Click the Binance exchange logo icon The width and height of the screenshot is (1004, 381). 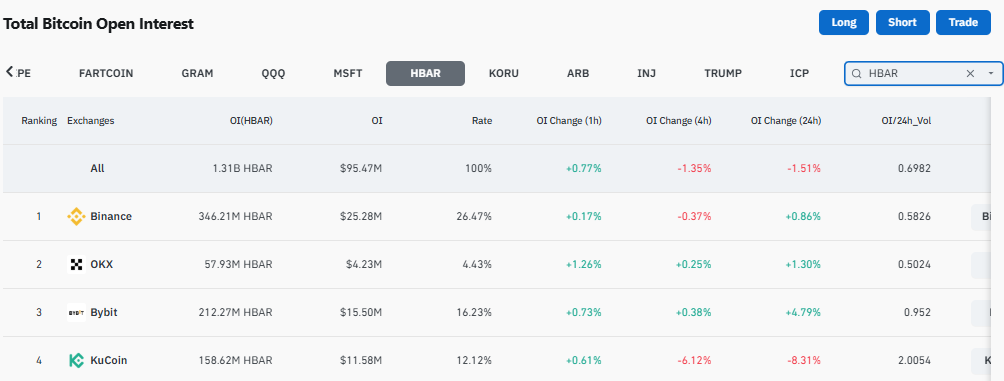click(76, 216)
